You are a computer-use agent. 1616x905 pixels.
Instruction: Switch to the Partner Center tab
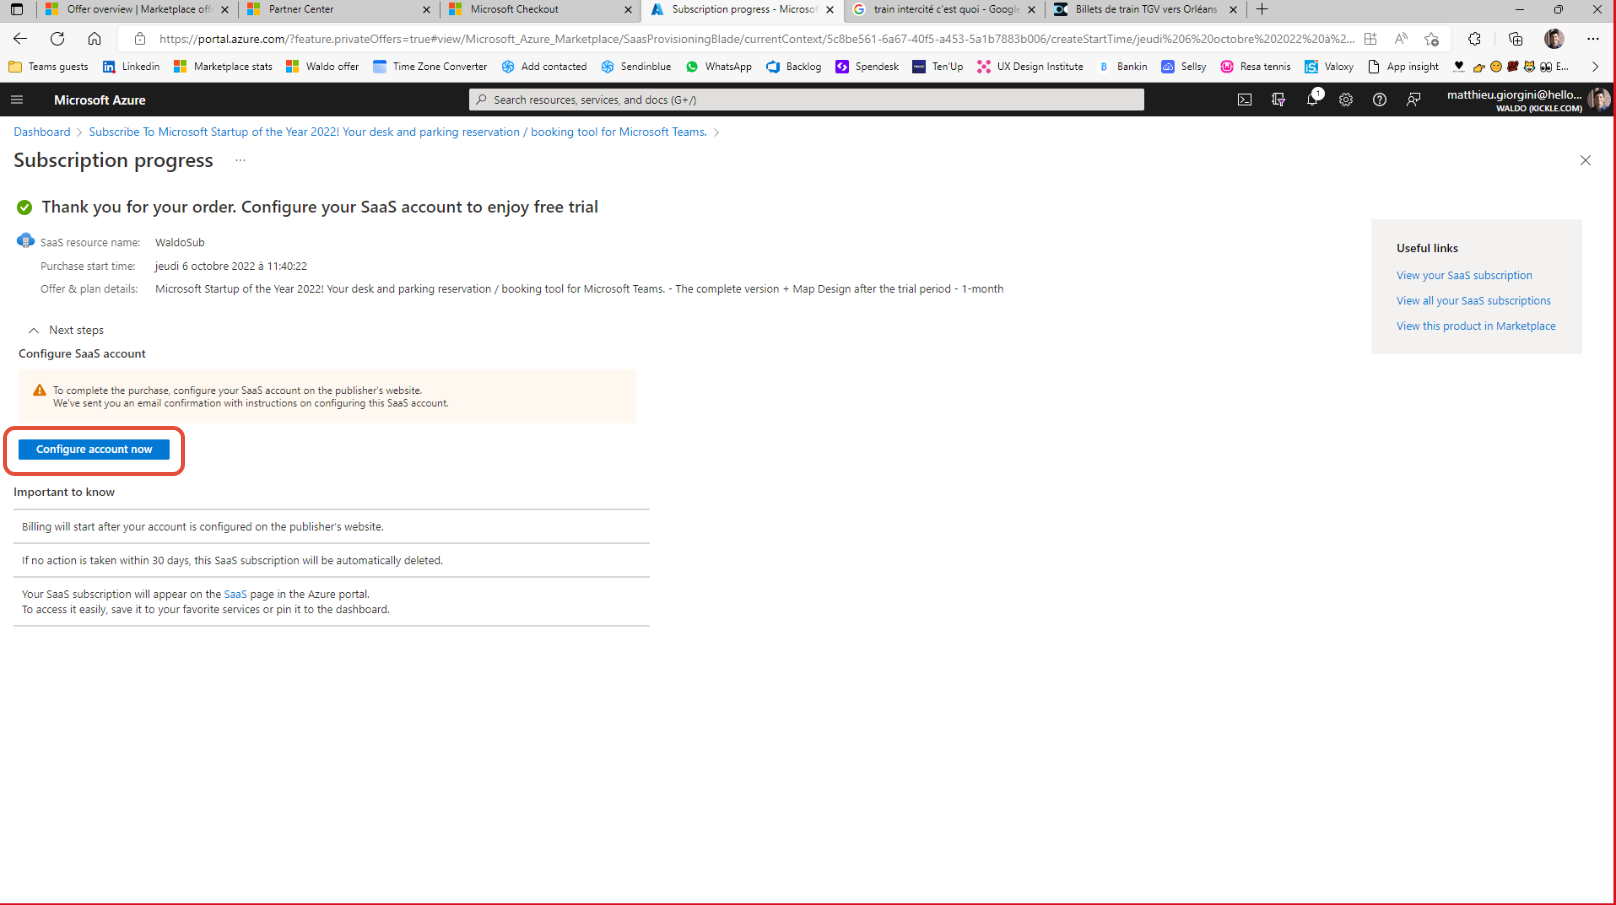[339, 10]
